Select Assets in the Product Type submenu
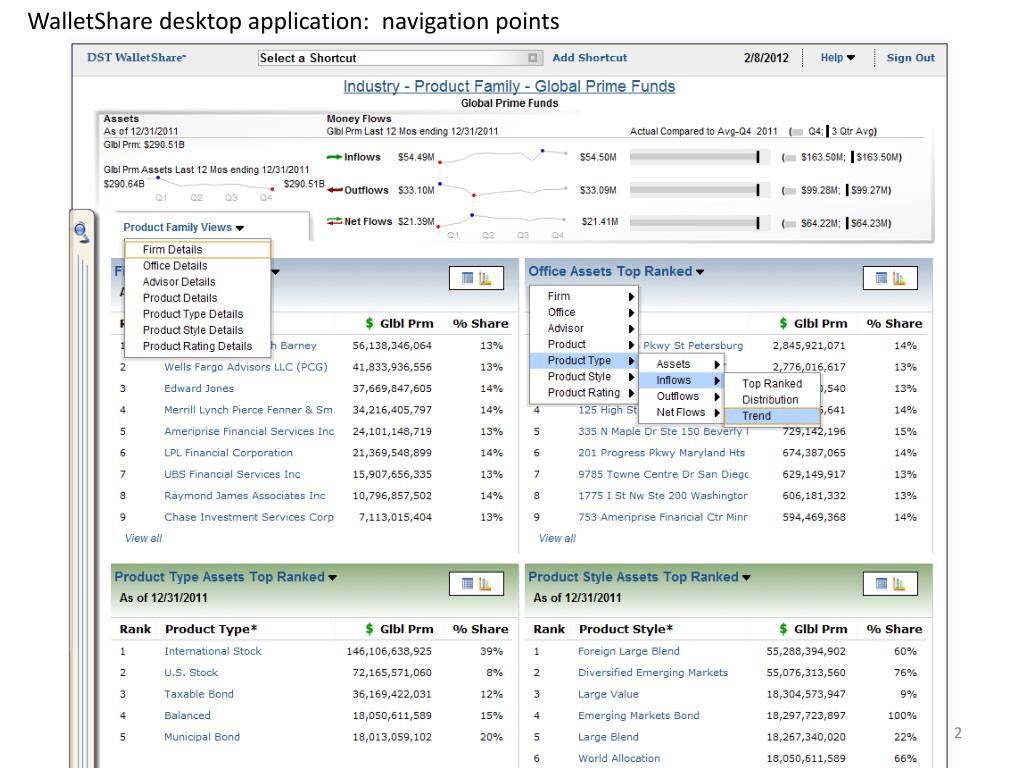1024x768 pixels. click(x=680, y=364)
